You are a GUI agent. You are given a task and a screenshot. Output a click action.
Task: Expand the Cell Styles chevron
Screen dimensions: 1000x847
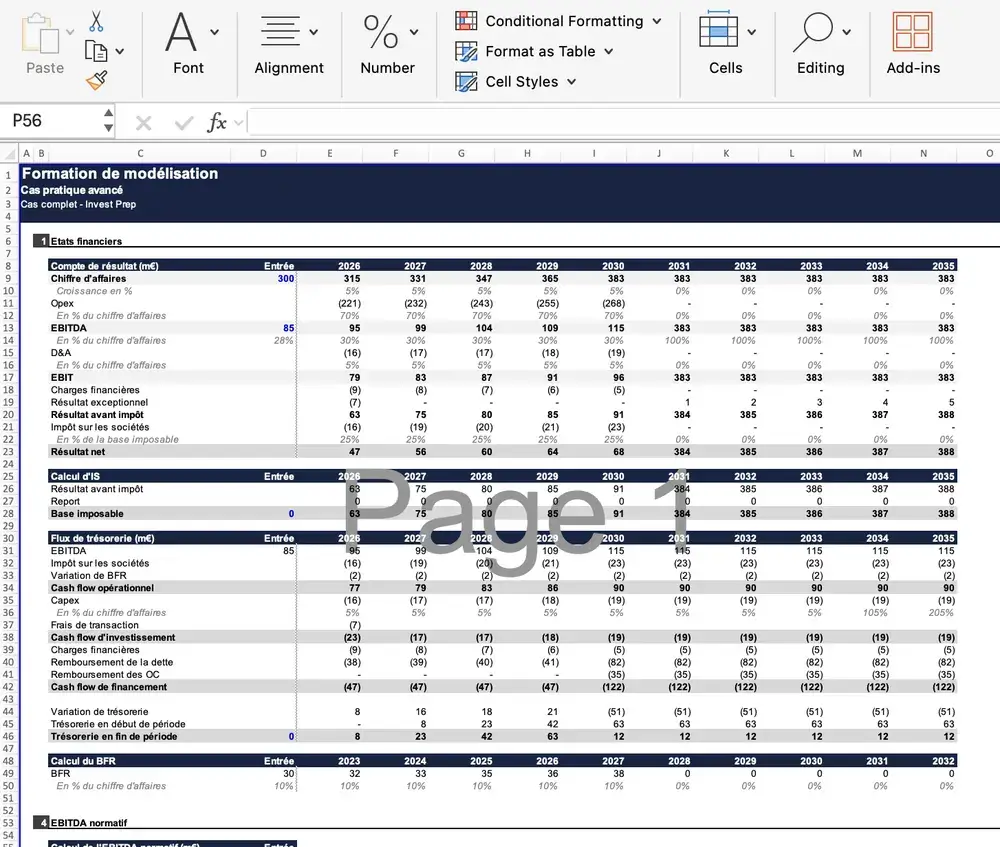(x=571, y=82)
